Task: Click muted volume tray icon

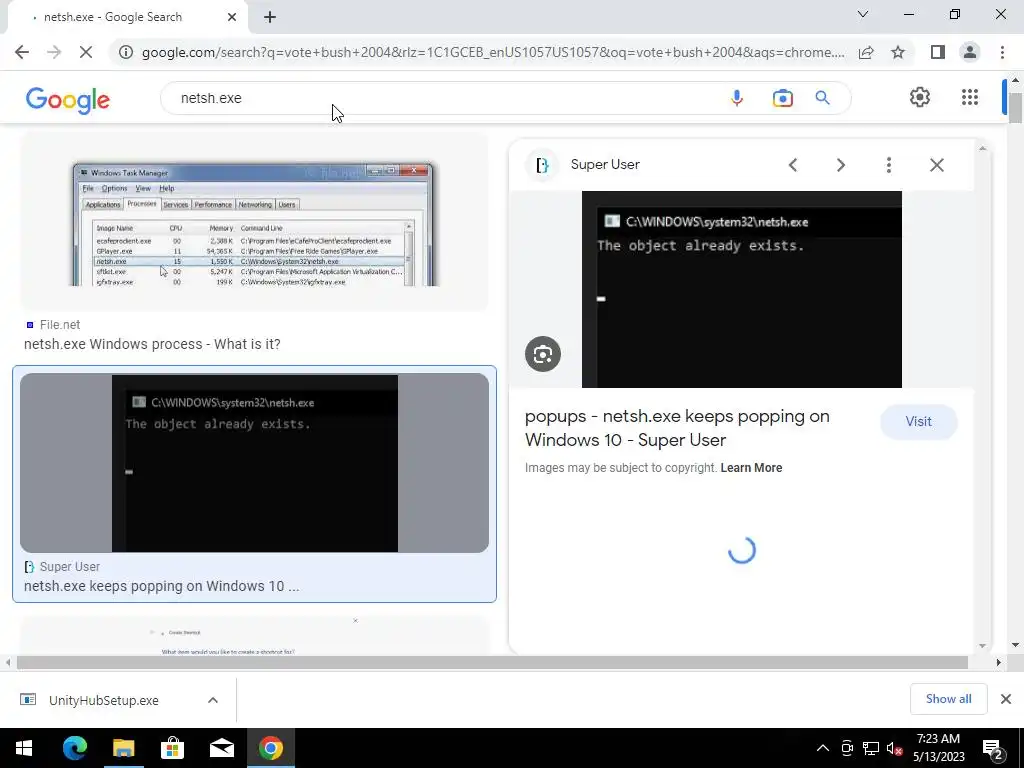Action: [x=894, y=748]
